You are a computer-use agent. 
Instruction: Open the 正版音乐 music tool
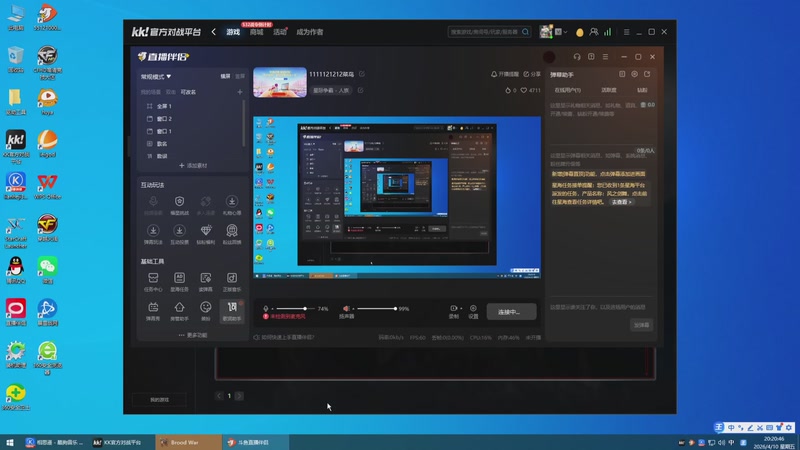pos(232,282)
